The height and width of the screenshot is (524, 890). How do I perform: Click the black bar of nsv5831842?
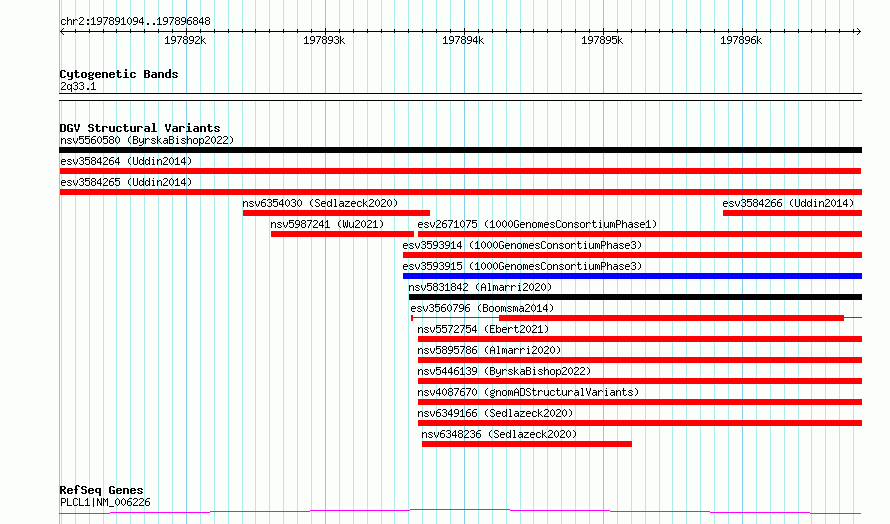click(635, 297)
